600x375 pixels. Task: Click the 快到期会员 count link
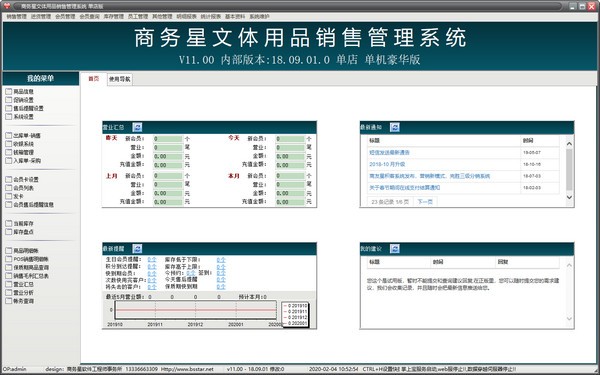(x=152, y=273)
